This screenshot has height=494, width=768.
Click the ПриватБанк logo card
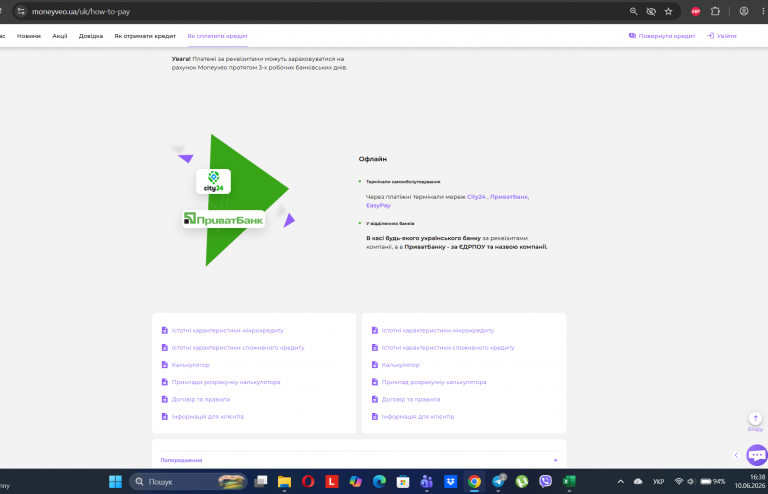pyautogui.click(x=224, y=219)
